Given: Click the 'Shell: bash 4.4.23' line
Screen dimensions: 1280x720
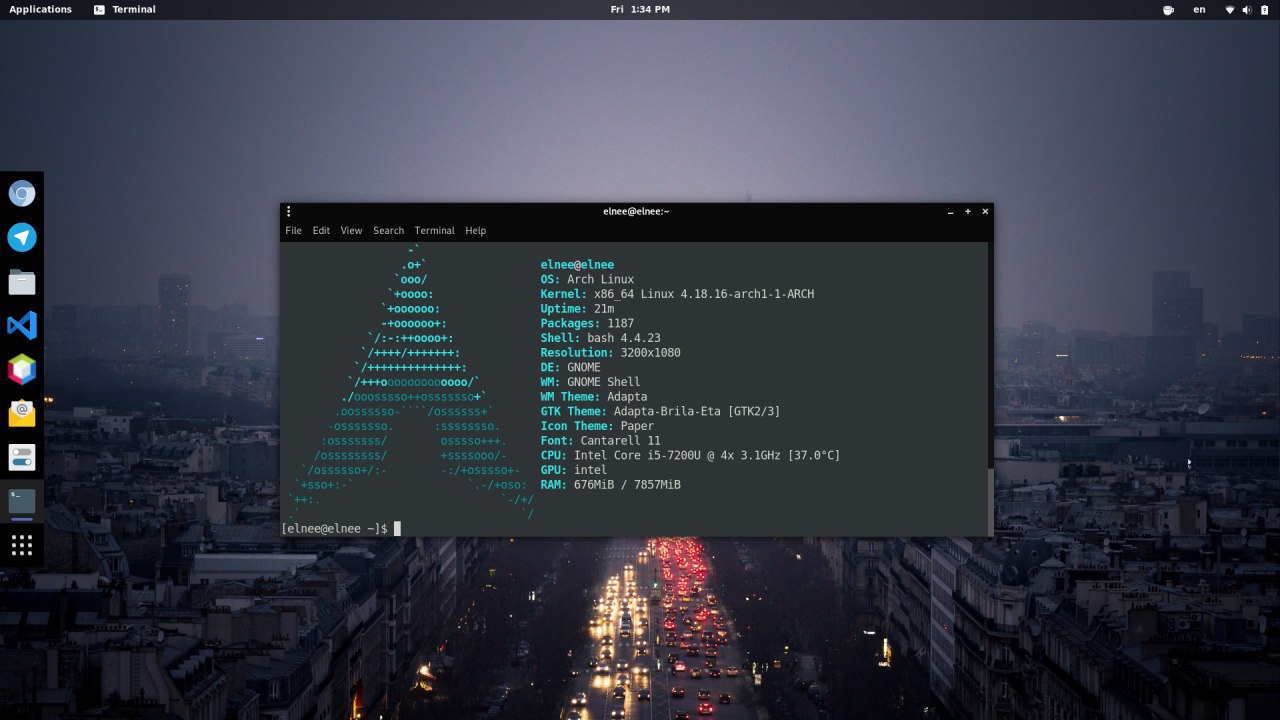Looking at the screenshot, I should 600,338.
